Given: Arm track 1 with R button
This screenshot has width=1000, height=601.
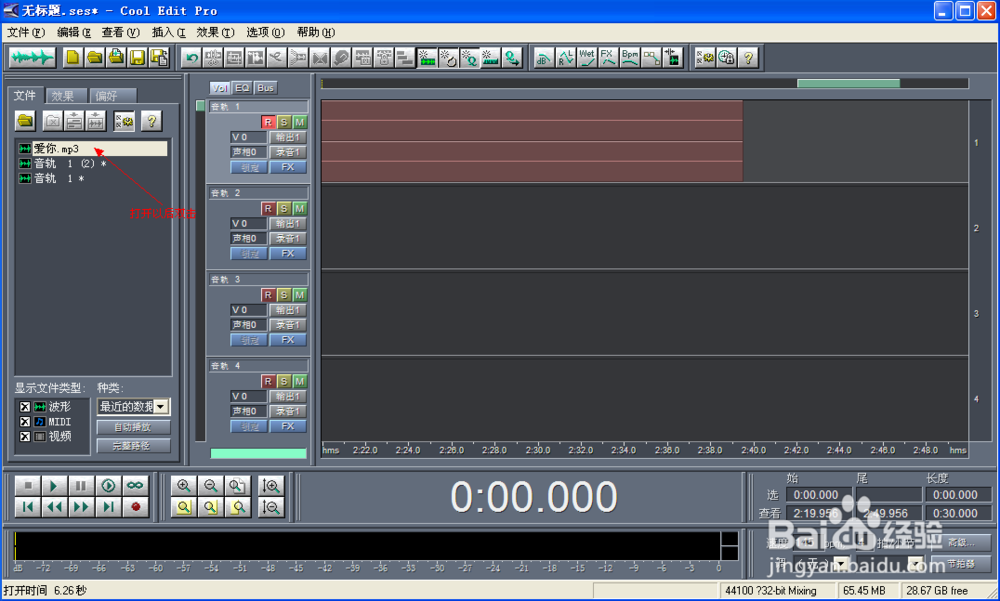Looking at the screenshot, I should tap(268, 122).
